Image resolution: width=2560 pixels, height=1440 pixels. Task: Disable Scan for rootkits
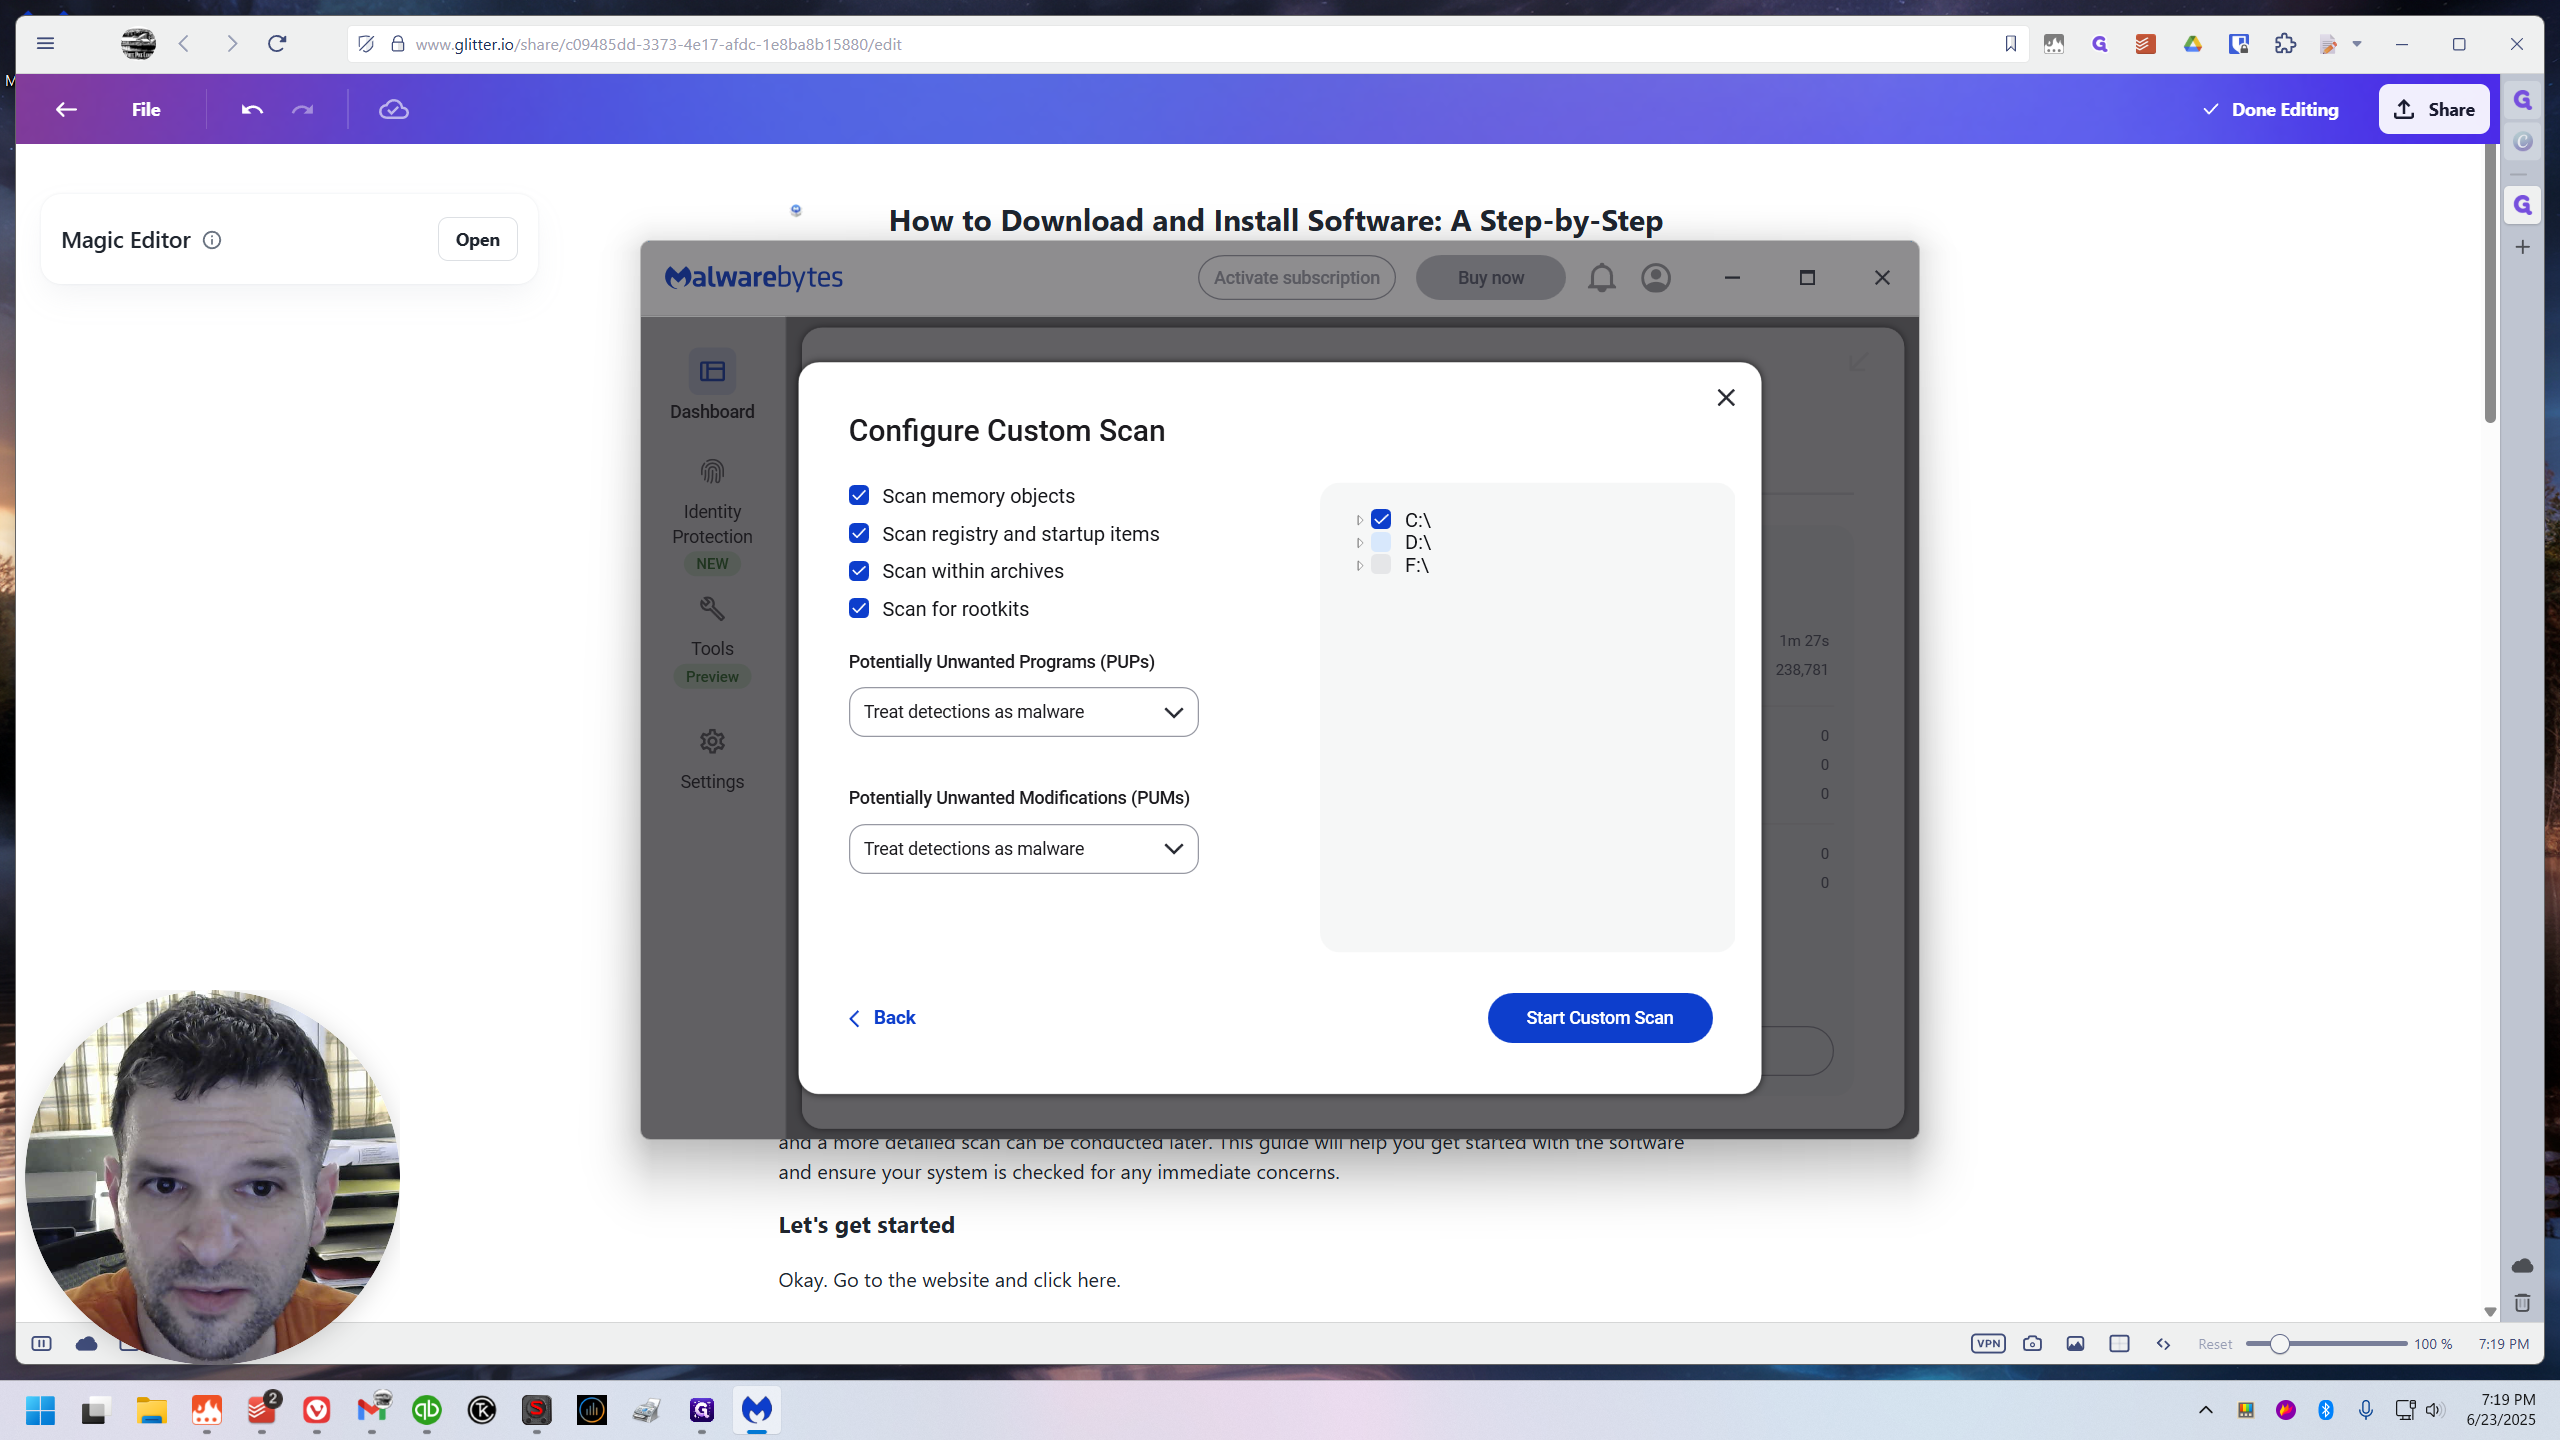[x=859, y=608]
